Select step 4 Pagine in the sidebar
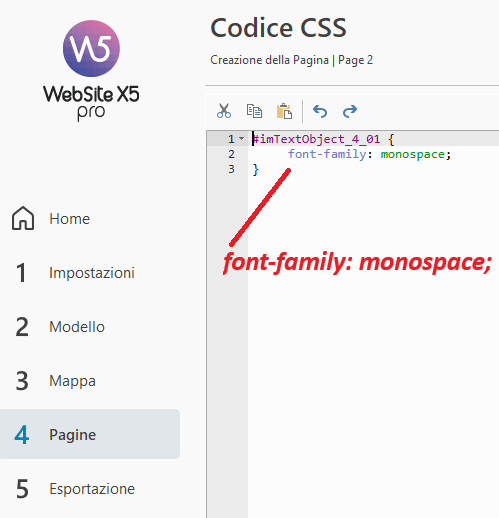The image size is (499, 518). [90, 434]
